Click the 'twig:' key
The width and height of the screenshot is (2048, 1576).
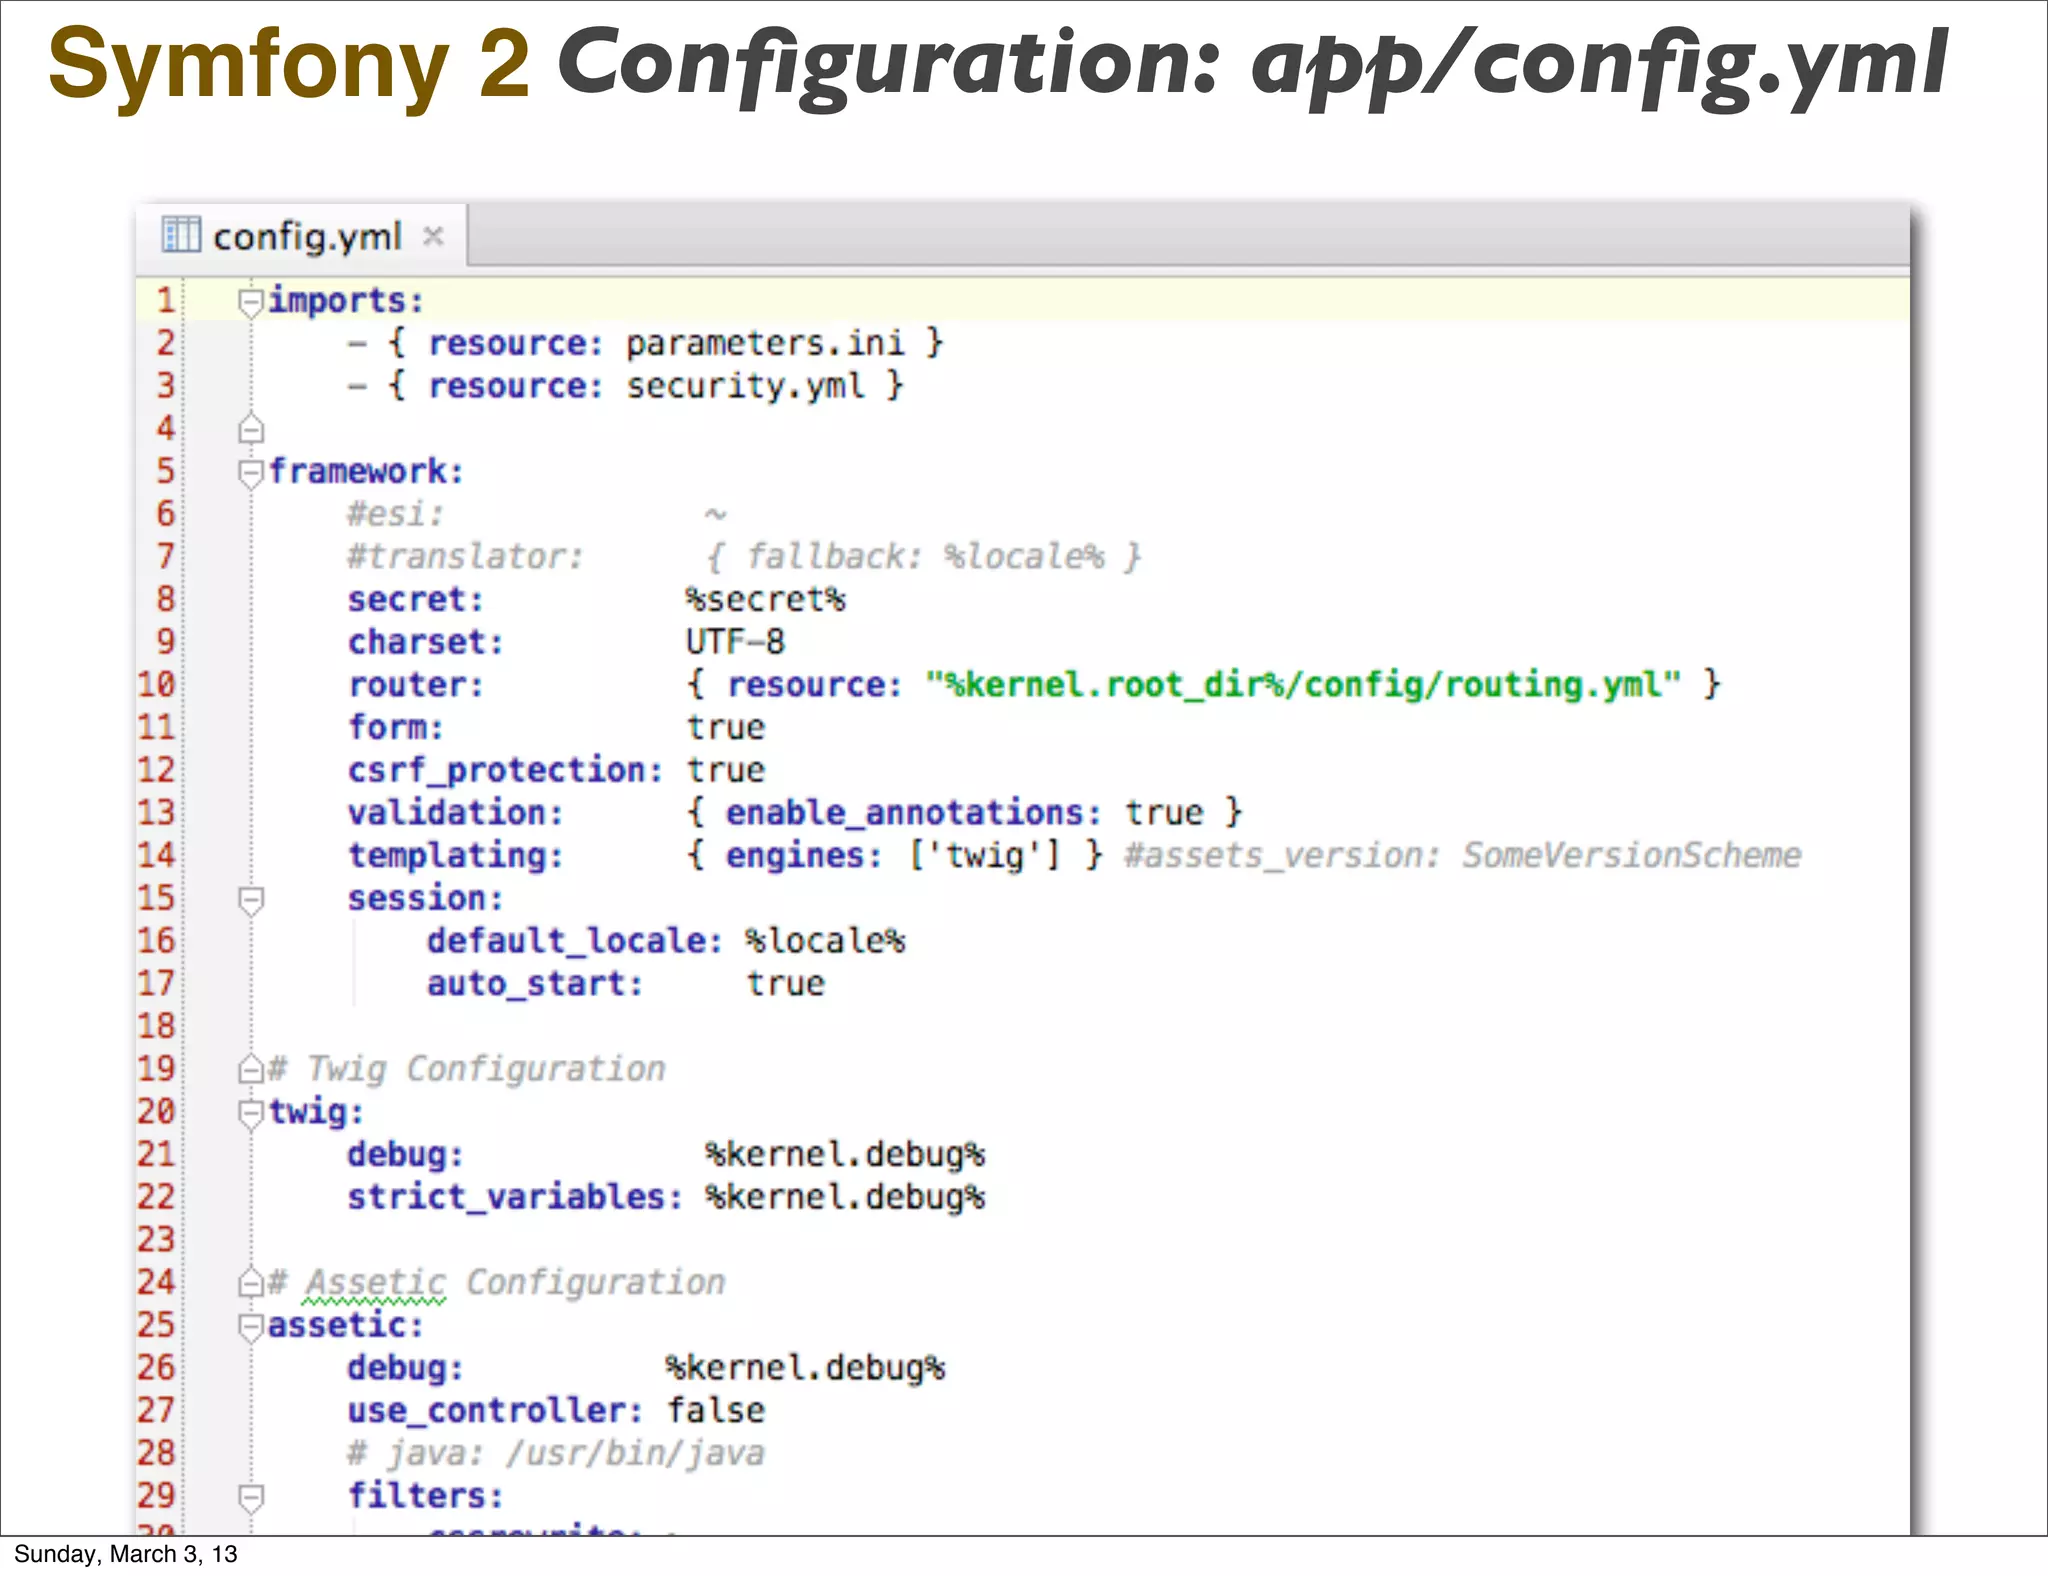coord(316,1111)
